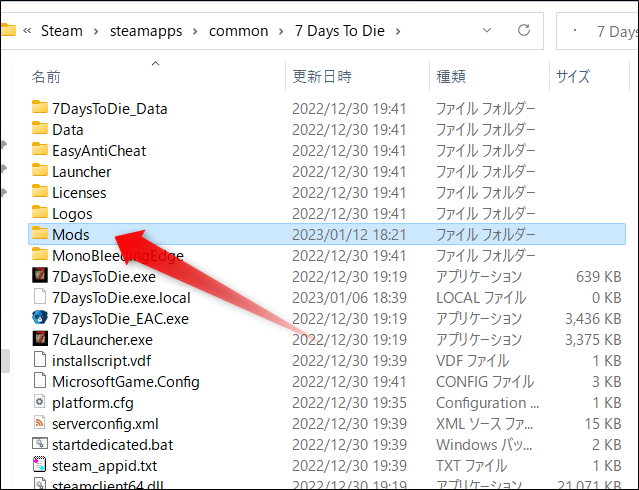Click the LOCAL ファイル type cell
639x490 pixels.
click(481, 298)
